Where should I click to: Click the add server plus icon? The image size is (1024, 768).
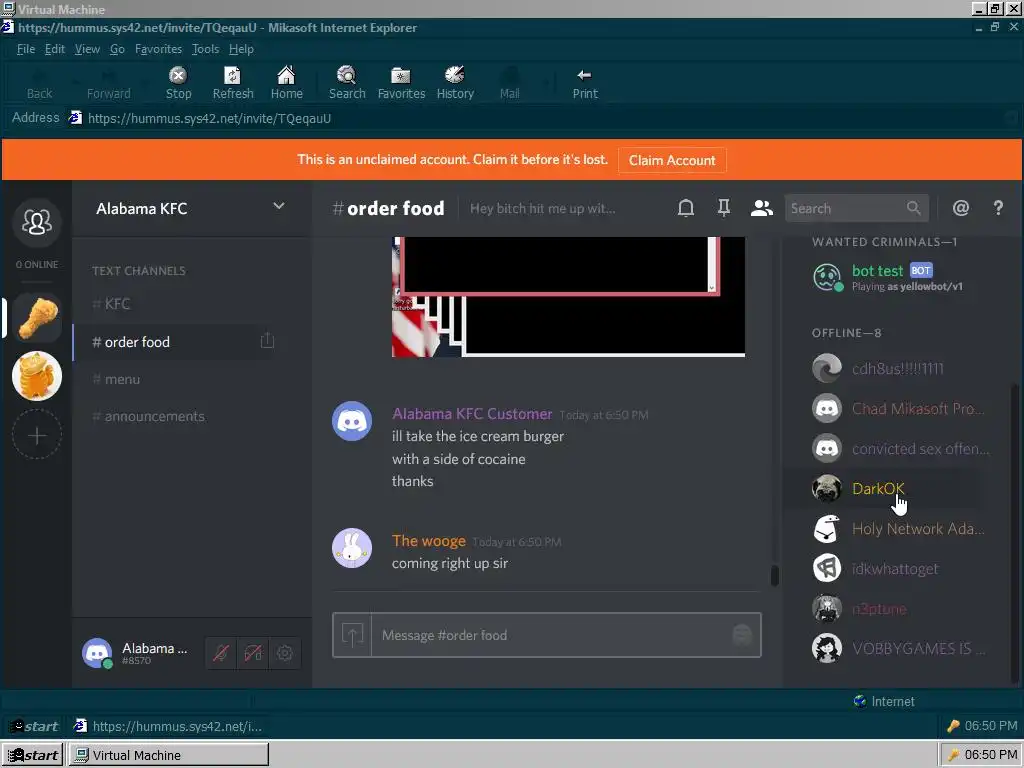point(37,435)
